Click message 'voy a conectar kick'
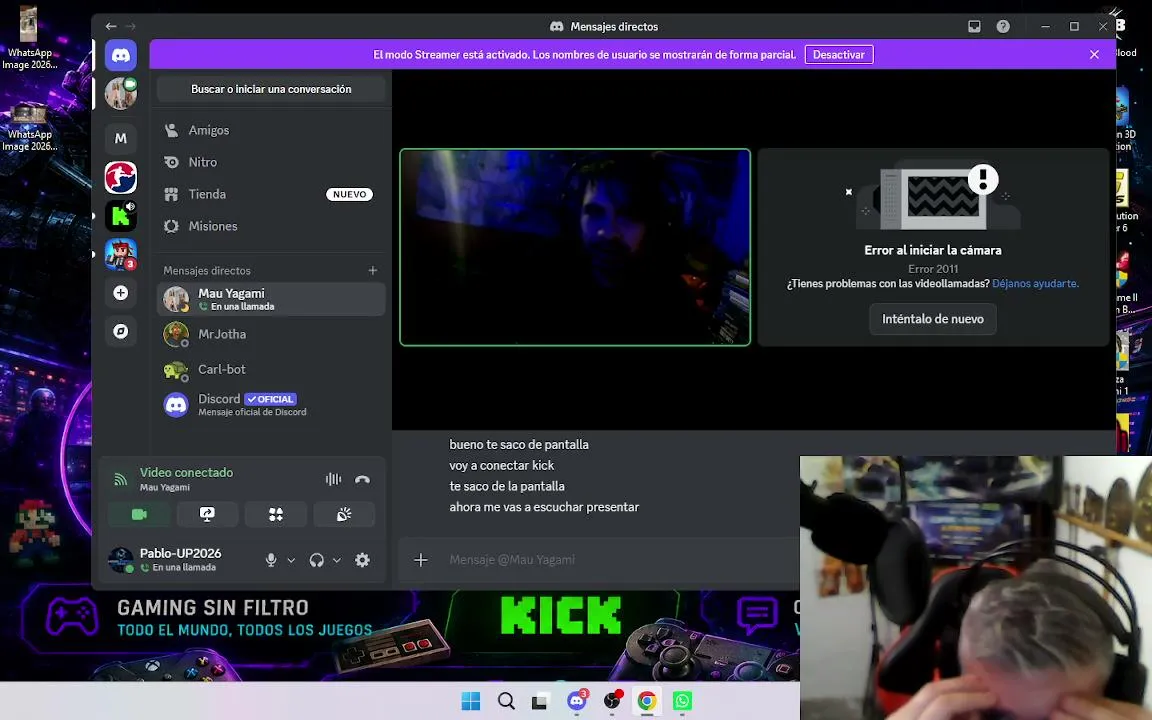Viewport: 1152px width, 720px height. pos(502,465)
